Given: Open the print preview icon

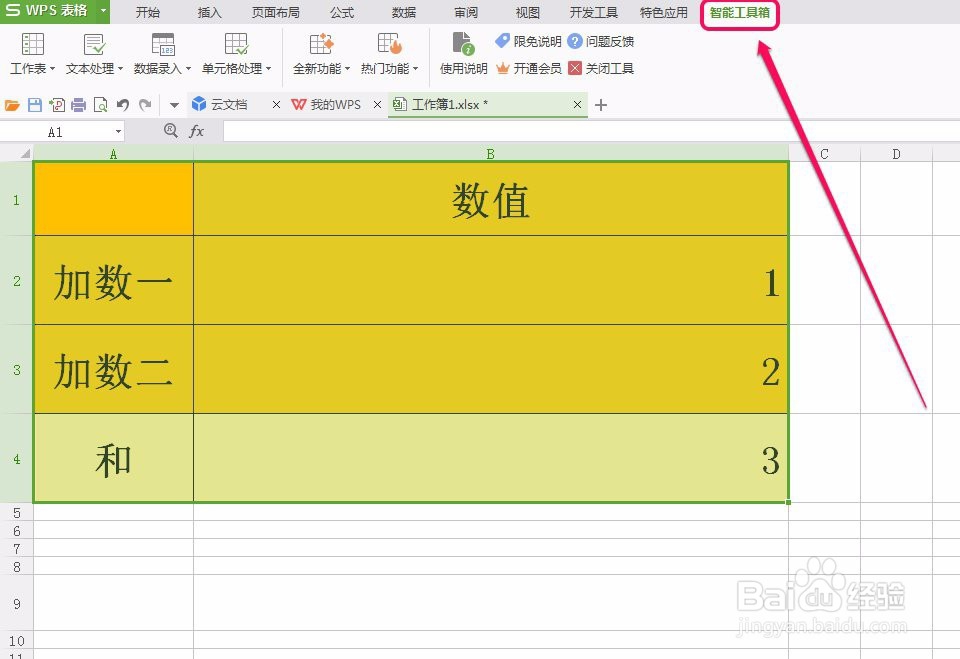Looking at the screenshot, I should click(100, 103).
